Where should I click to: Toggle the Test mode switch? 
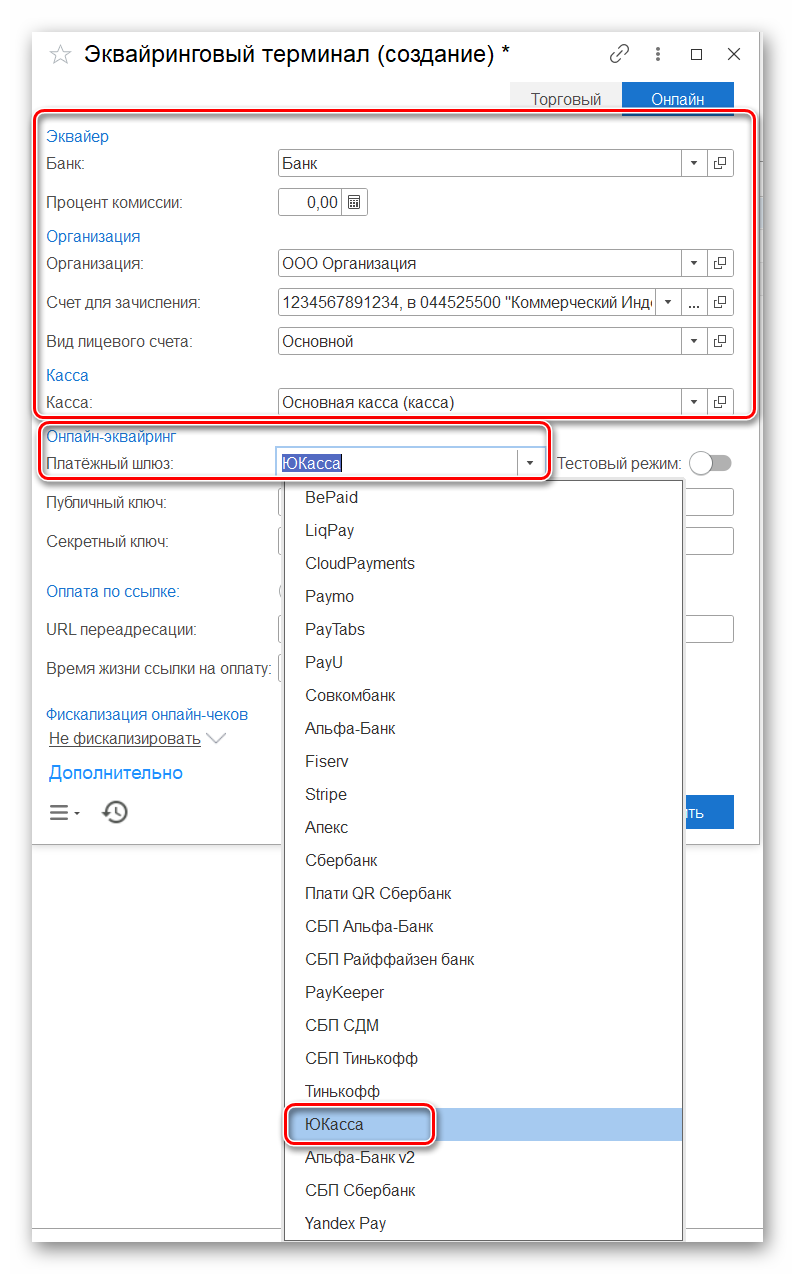711,463
